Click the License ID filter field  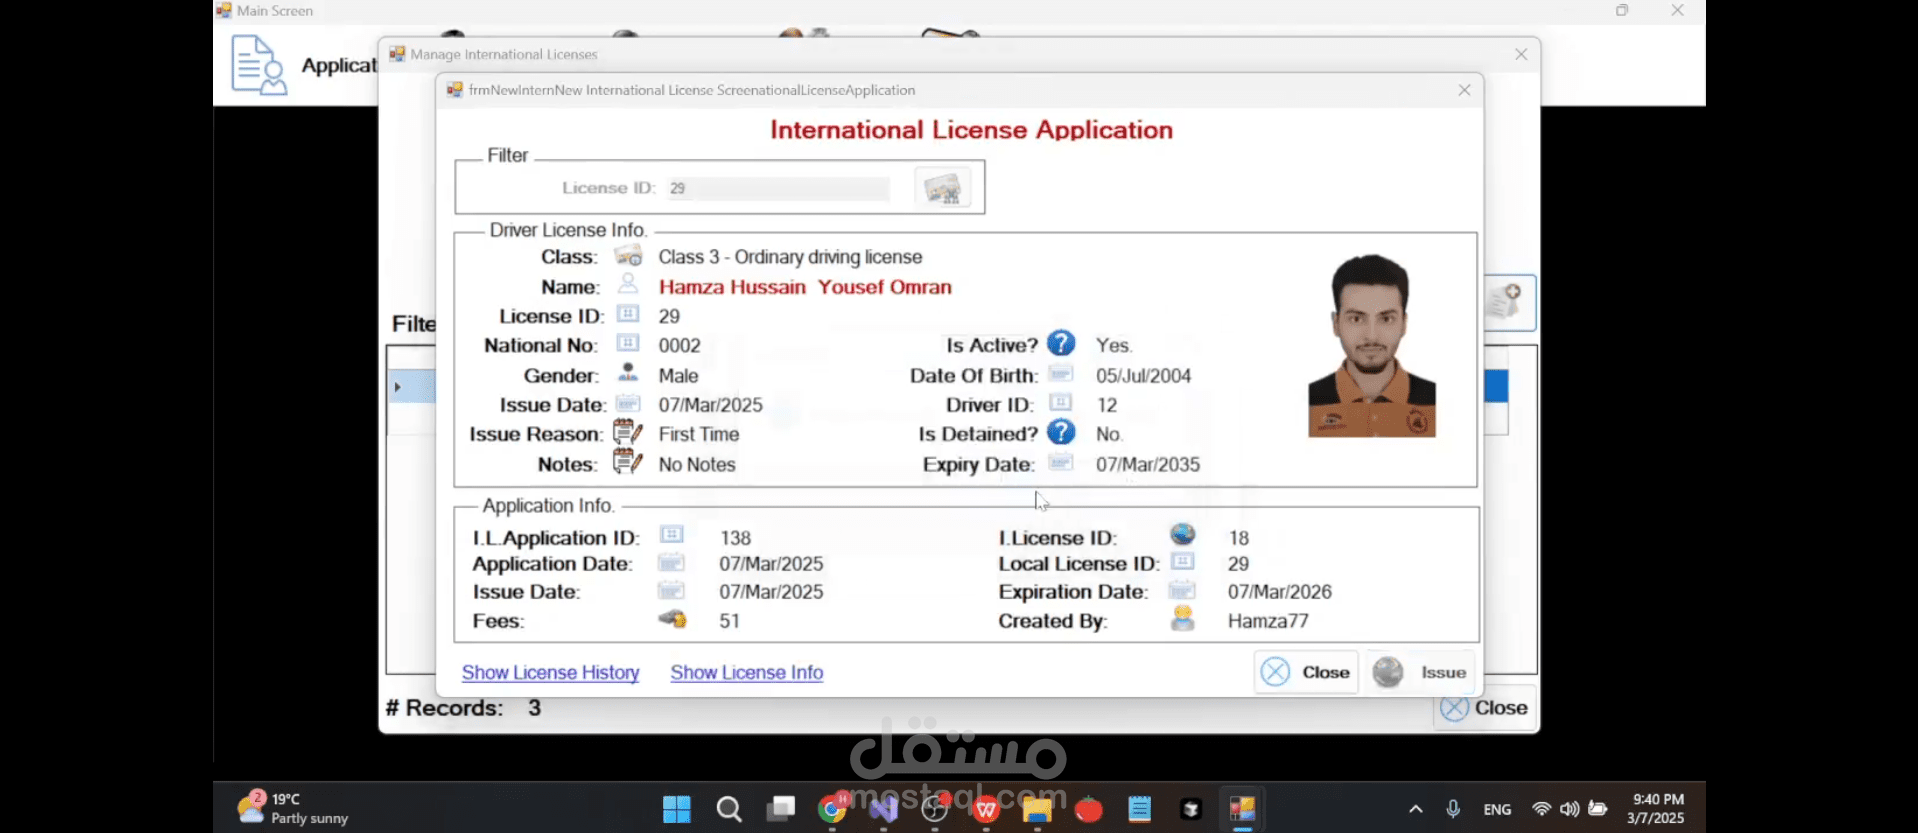pos(778,188)
